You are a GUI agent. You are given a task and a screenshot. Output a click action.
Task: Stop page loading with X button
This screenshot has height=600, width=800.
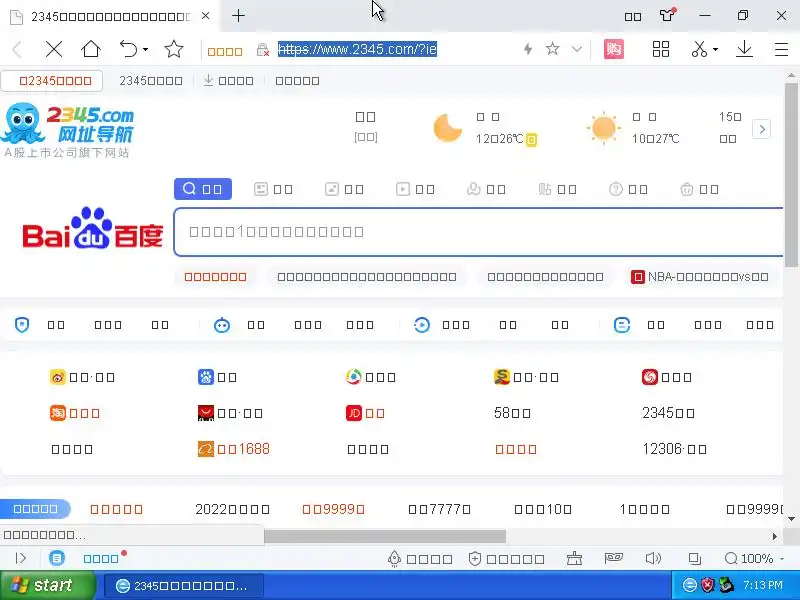pyautogui.click(x=54, y=49)
